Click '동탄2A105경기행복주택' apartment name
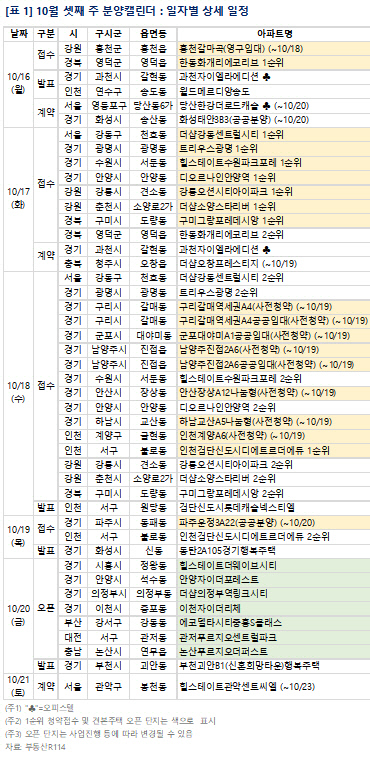The image size is (370, 758). pyautogui.click(x=227, y=551)
